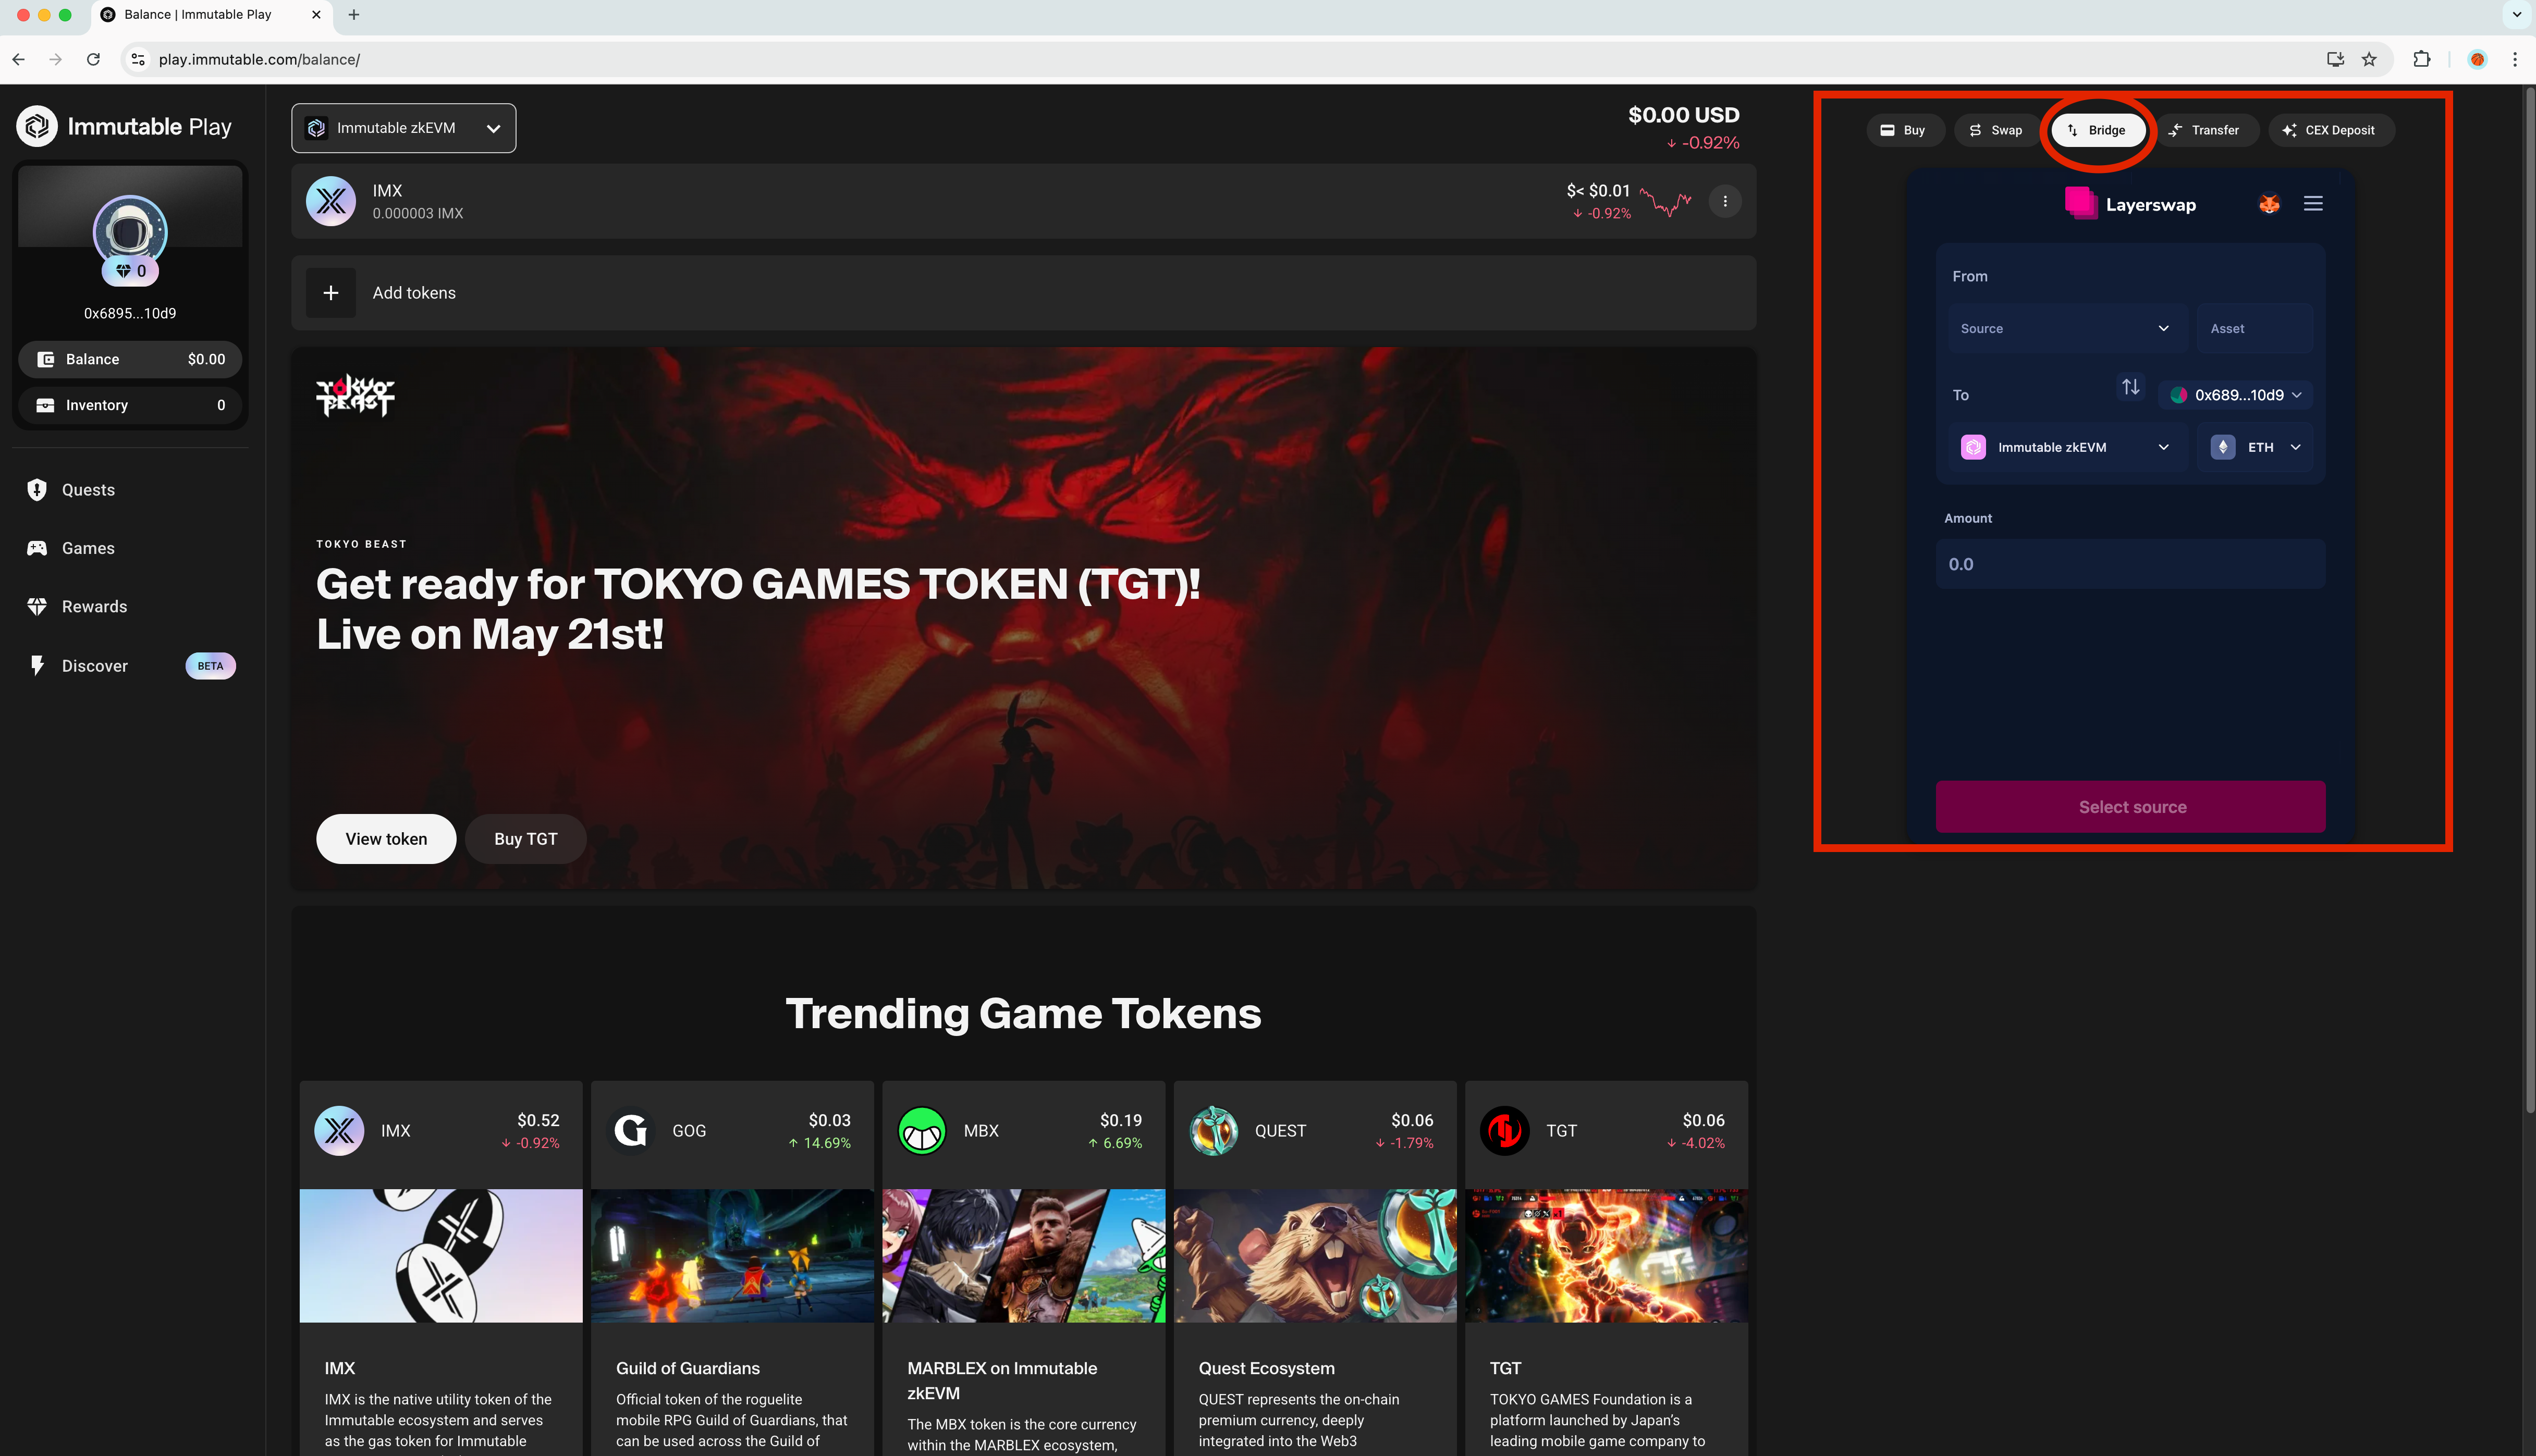Click the Layerswap logo
2536x1456 pixels.
click(2130, 204)
